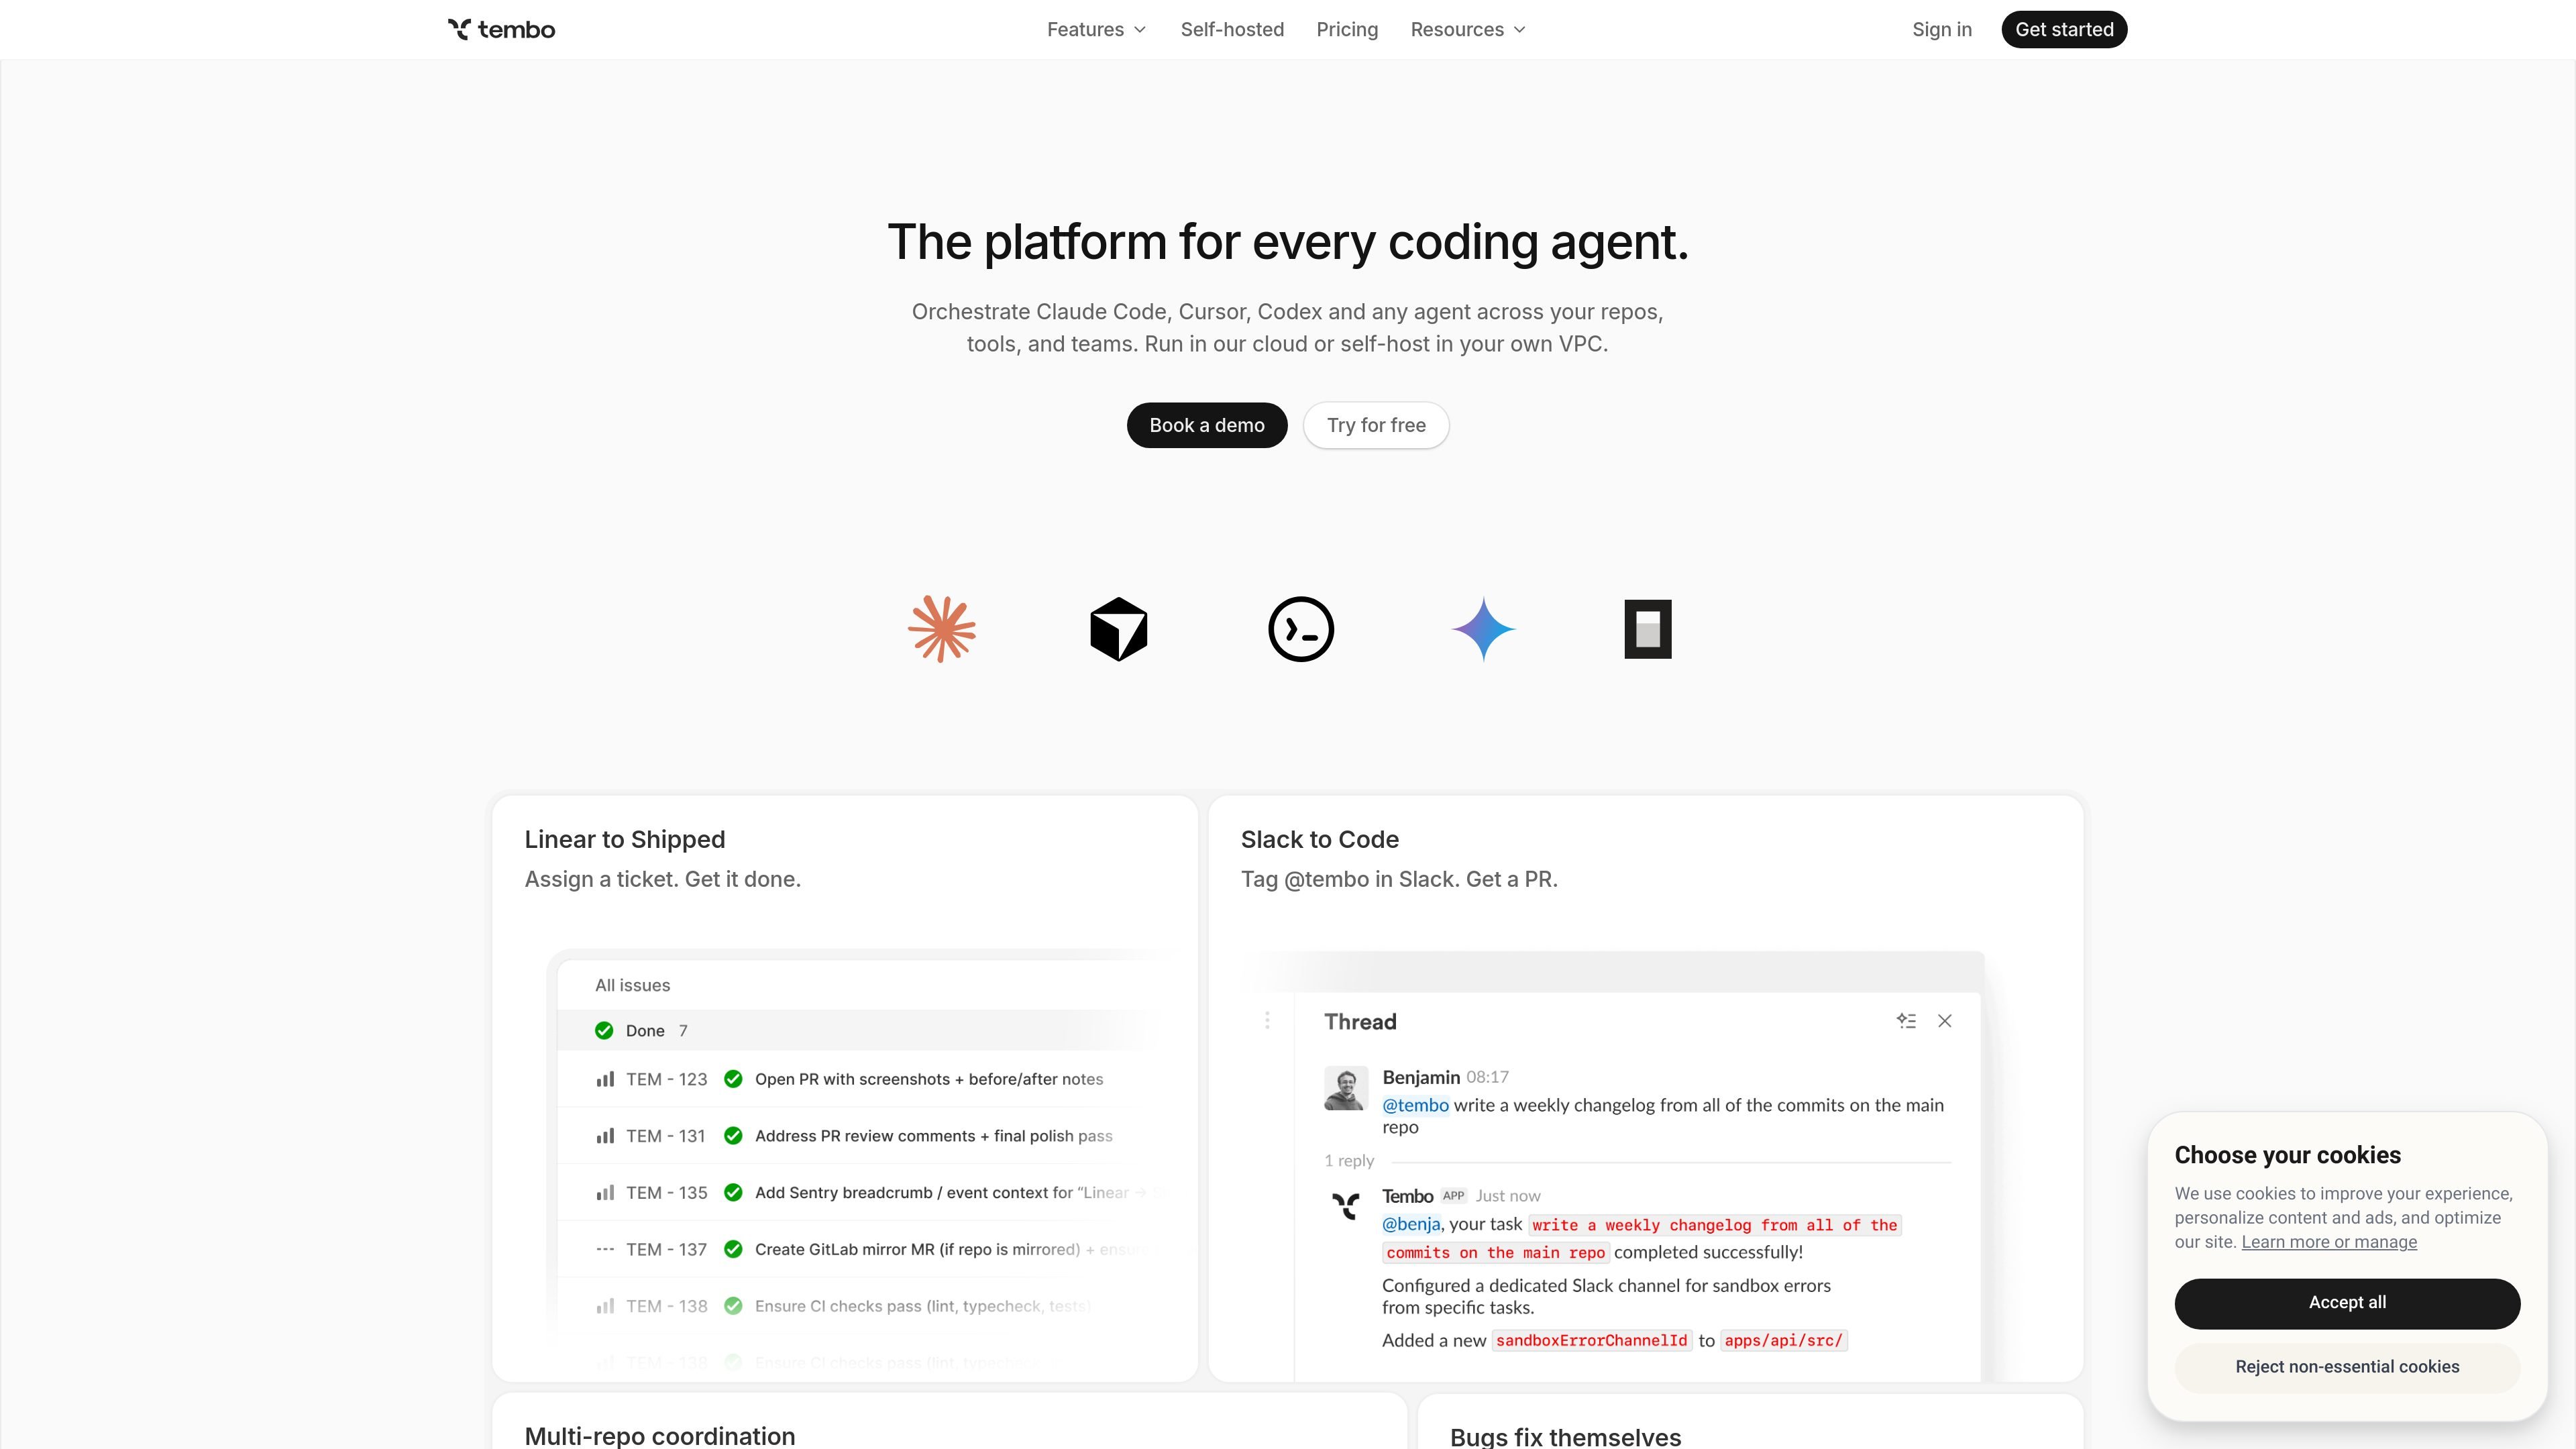The image size is (2576, 1449).
Task: Click the "Bugs fix themselves" heading
Action: point(1566,1437)
